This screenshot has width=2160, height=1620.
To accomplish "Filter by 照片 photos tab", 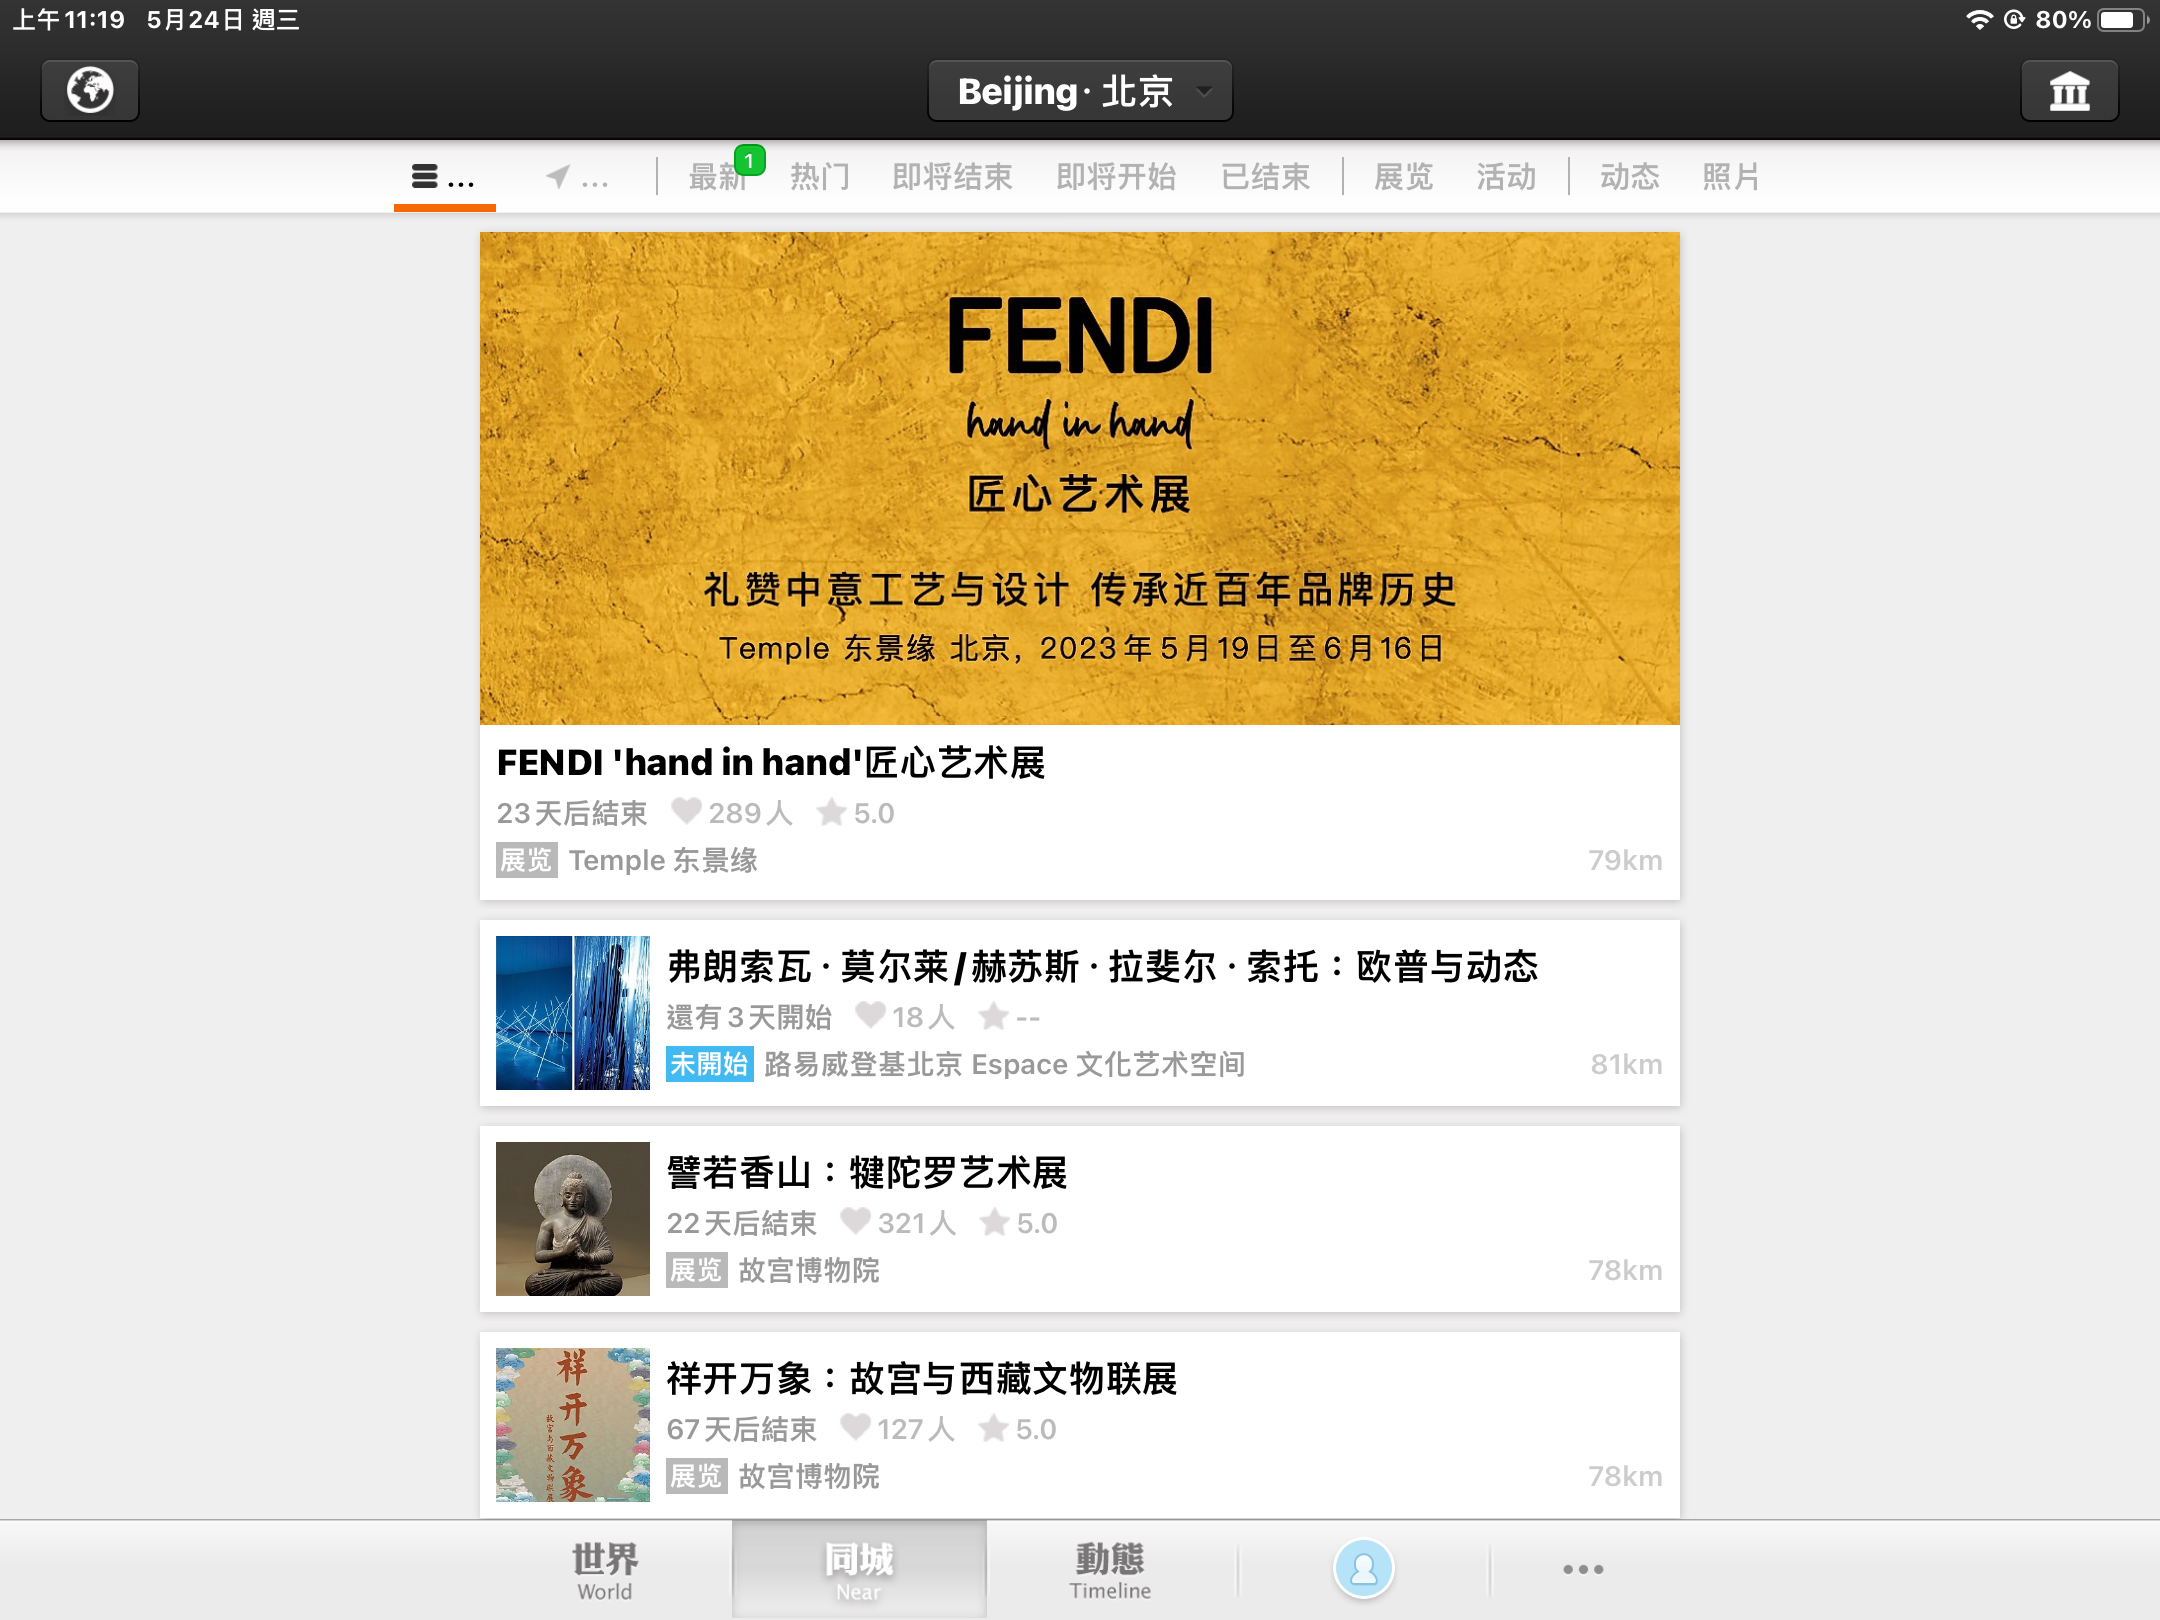I will pos(1731,177).
